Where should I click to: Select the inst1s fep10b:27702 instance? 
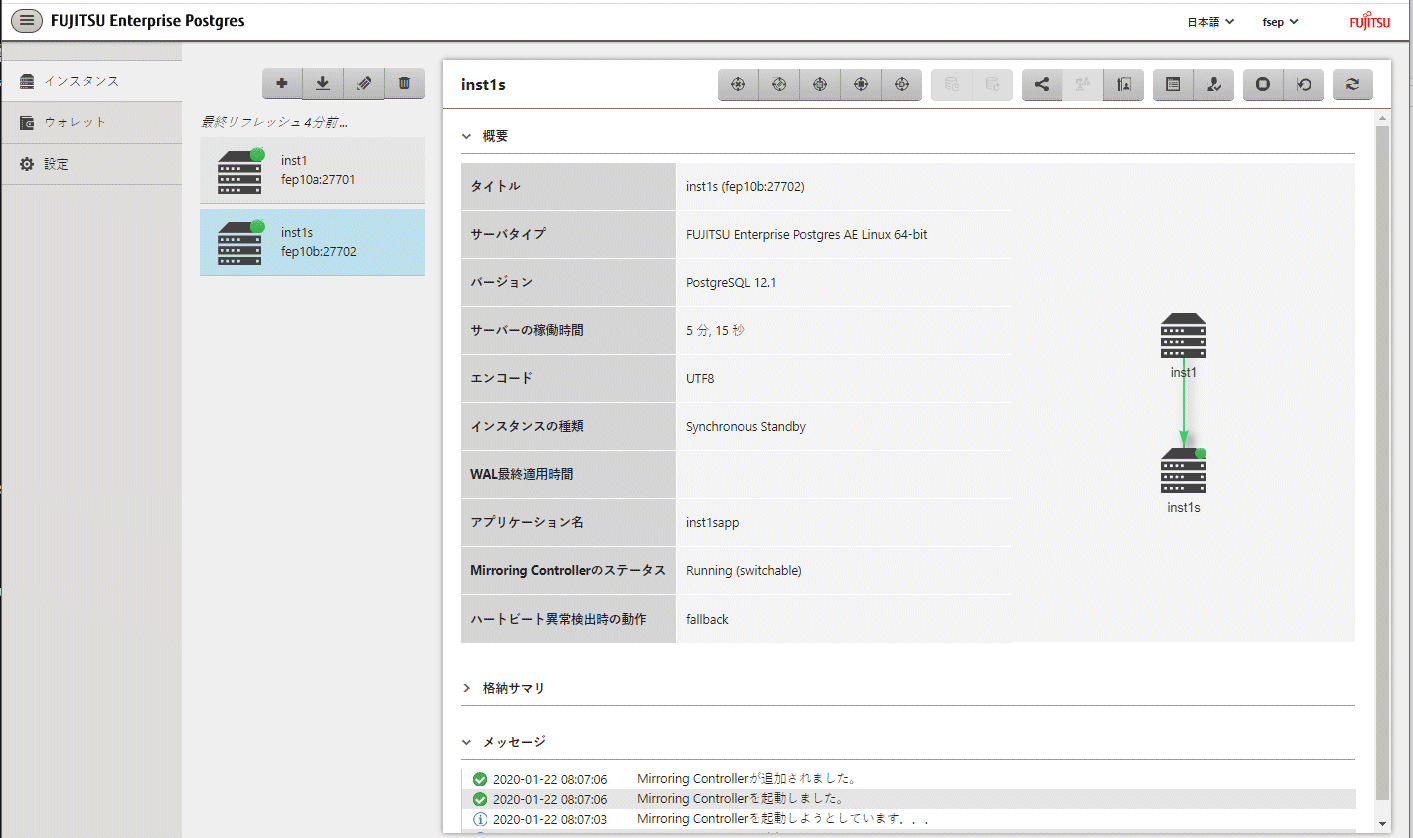pyautogui.click(x=312, y=242)
